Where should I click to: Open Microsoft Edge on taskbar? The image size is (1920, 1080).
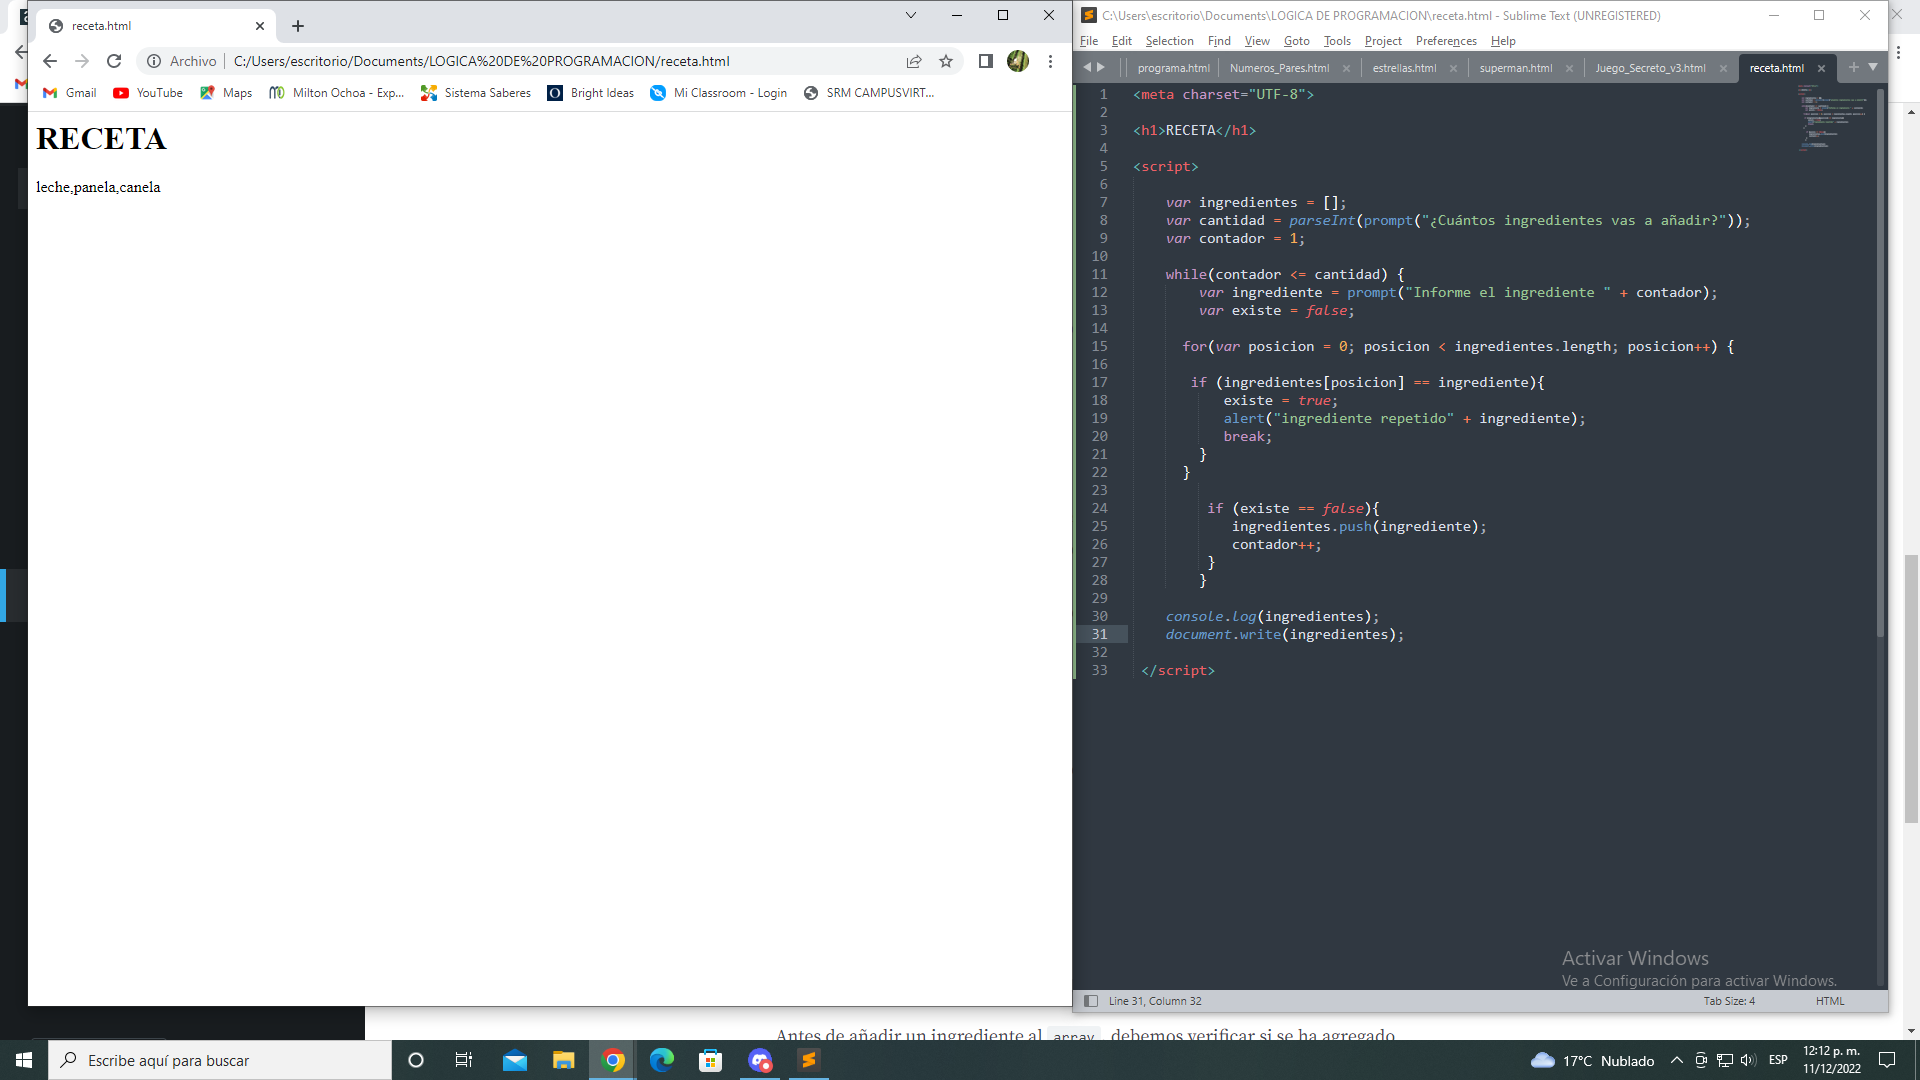click(x=662, y=1060)
